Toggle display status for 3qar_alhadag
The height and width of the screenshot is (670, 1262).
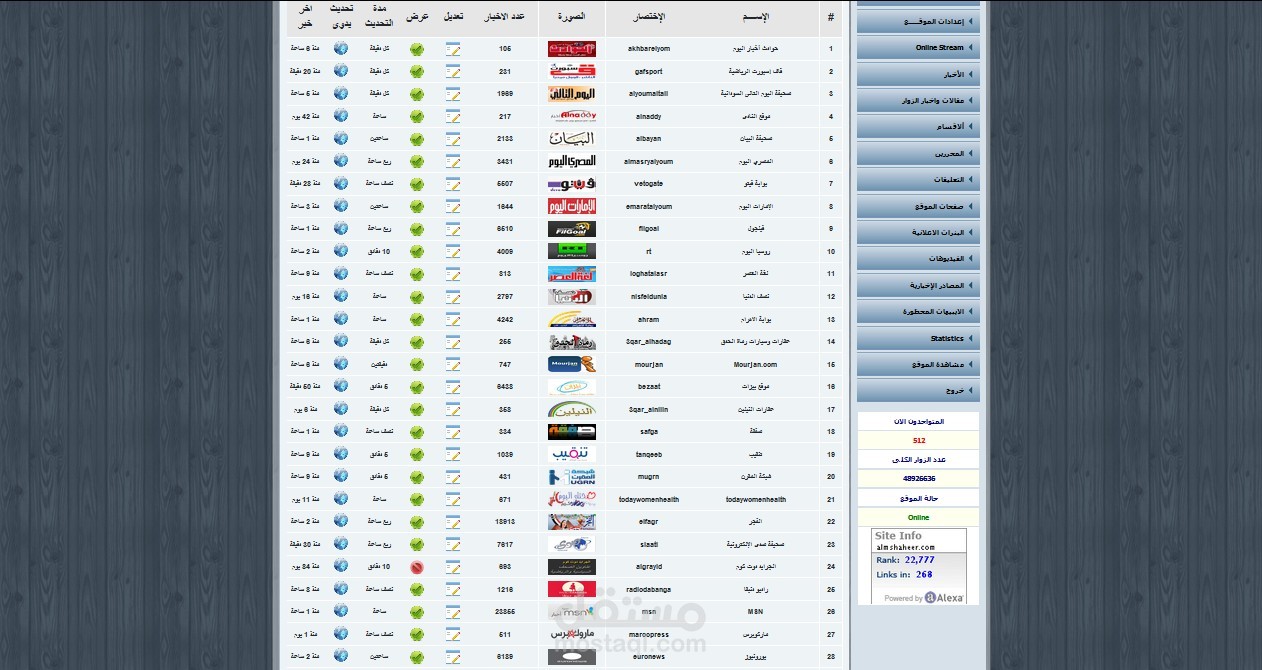[417, 341]
